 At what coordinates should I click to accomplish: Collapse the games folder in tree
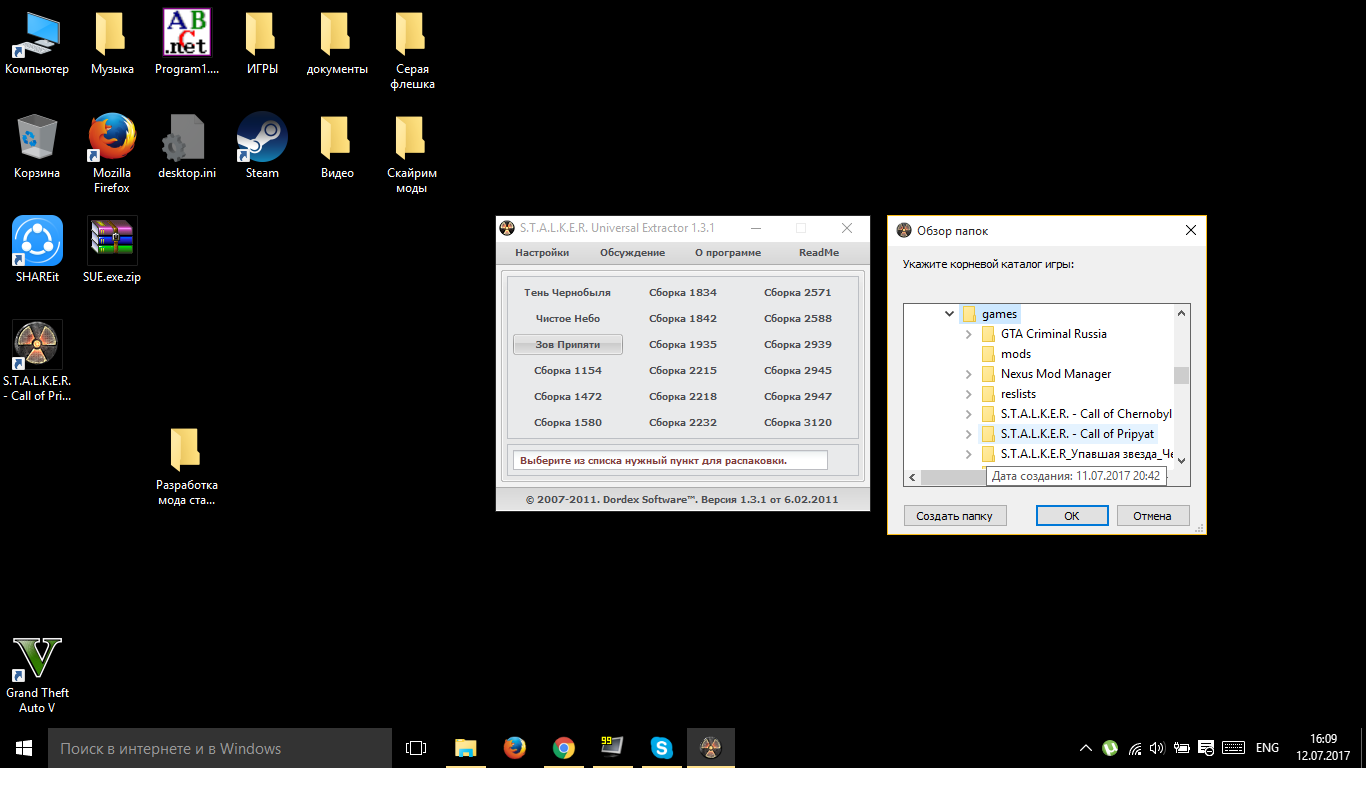click(949, 314)
